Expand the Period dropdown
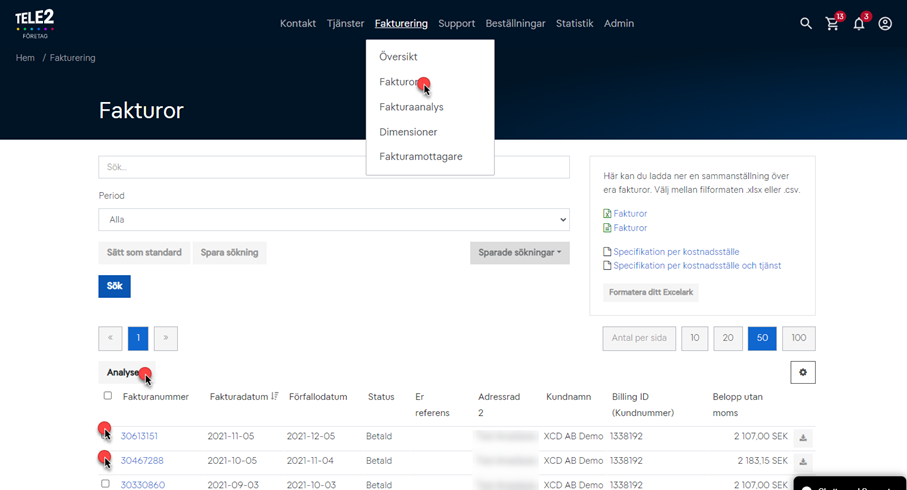The width and height of the screenshot is (907, 490). (x=334, y=220)
